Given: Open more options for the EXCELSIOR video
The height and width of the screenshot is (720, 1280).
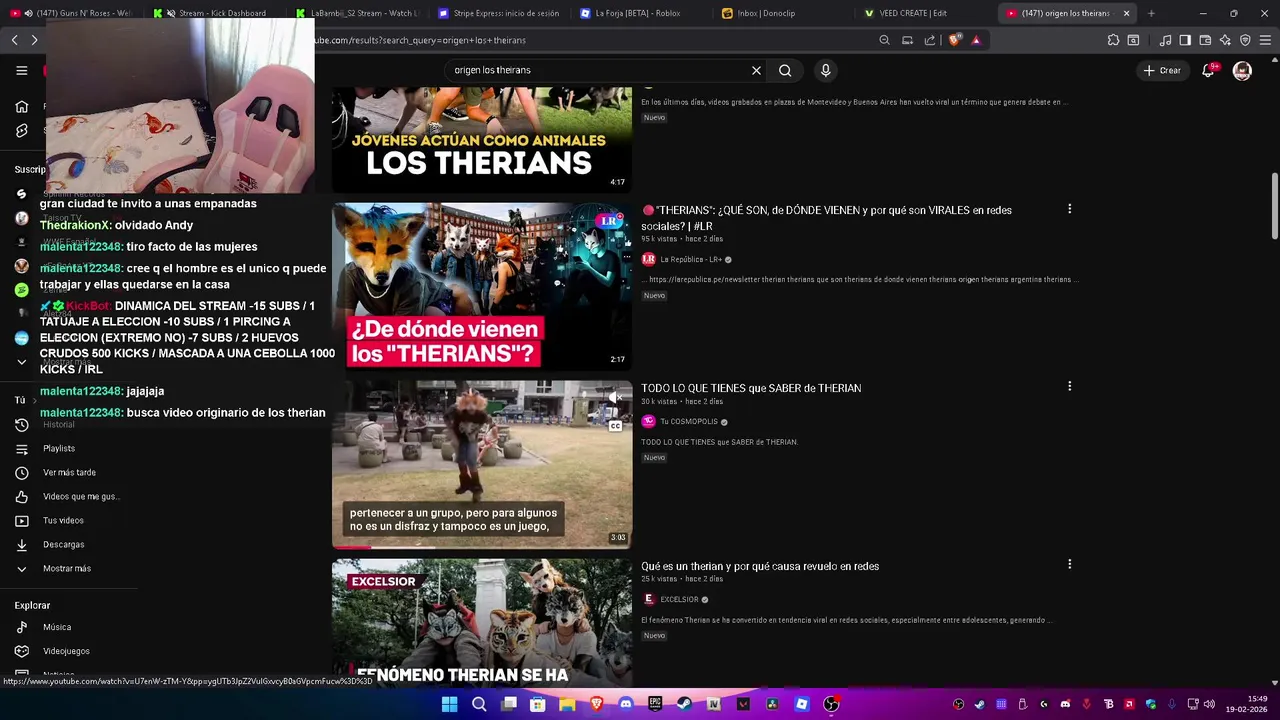Looking at the screenshot, I should [1069, 564].
